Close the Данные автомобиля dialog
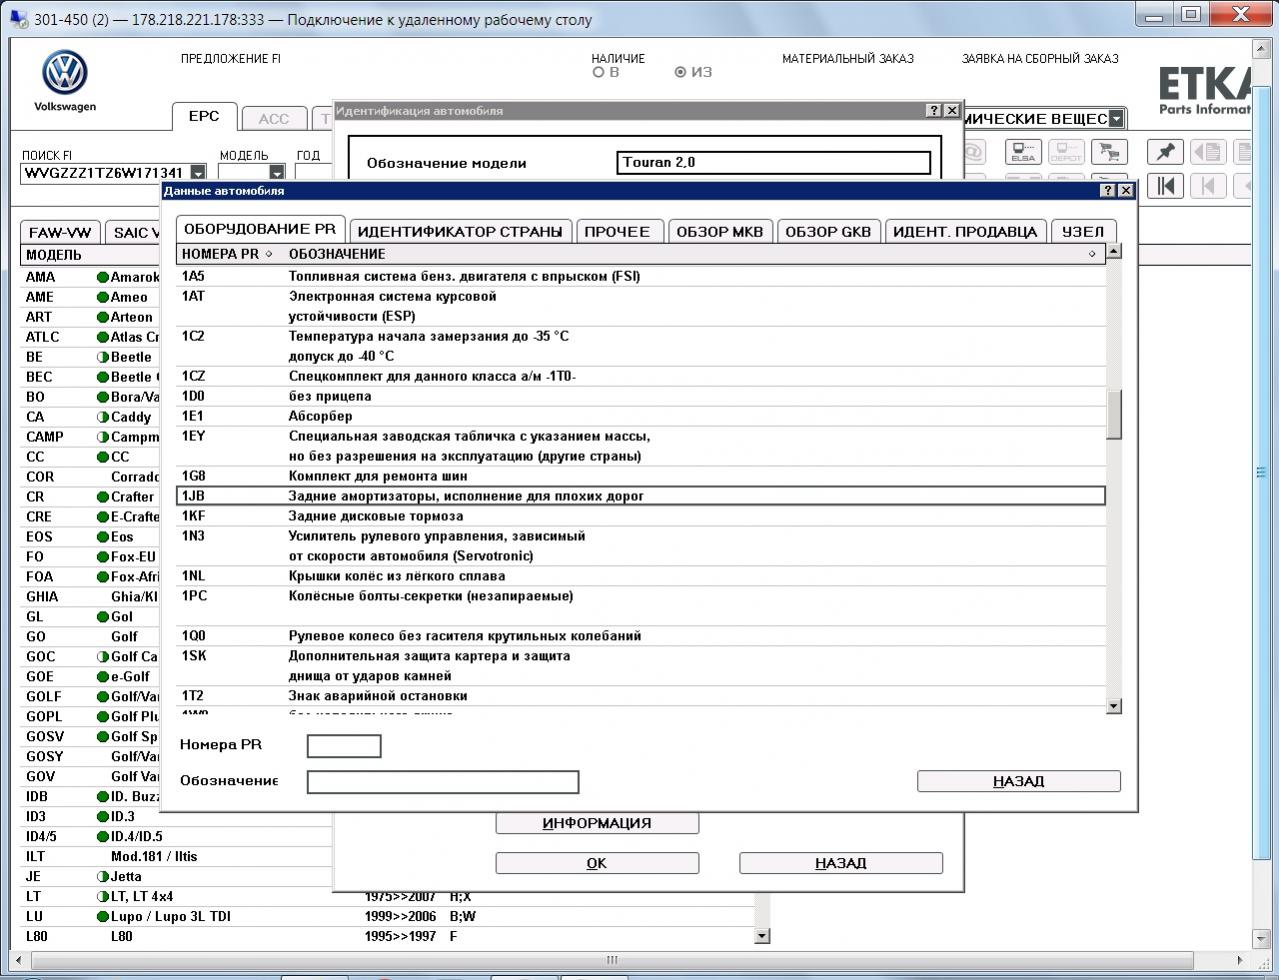This screenshot has width=1279, height=980. (x=1126, y=190)
